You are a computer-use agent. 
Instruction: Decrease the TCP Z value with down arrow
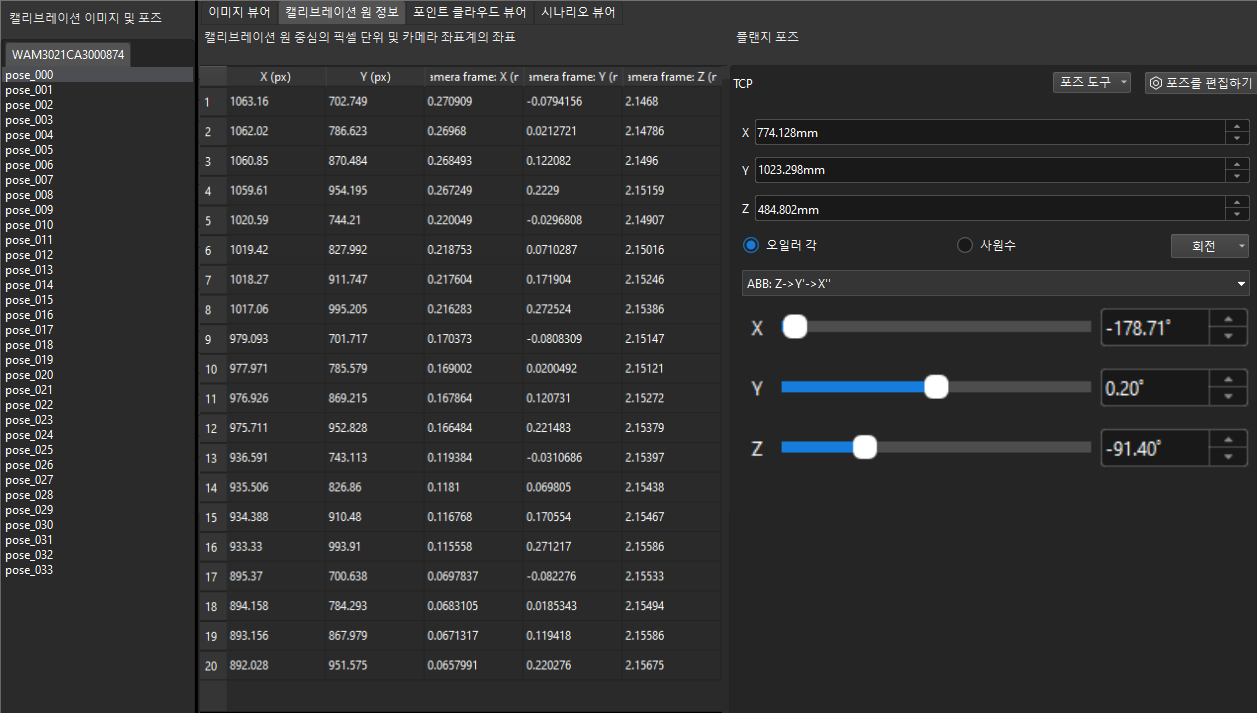1238,215
